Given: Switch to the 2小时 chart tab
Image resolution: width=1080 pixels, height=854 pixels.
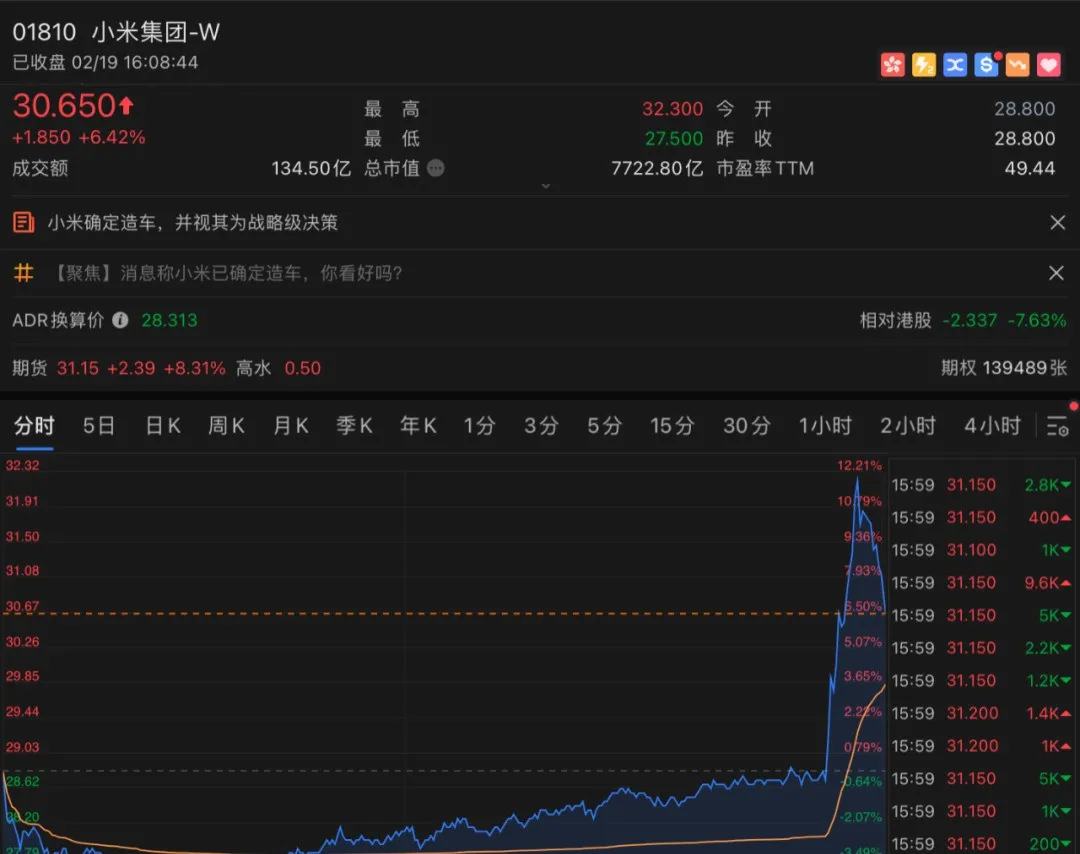Looking at the screenshot, I should (908, 426).
